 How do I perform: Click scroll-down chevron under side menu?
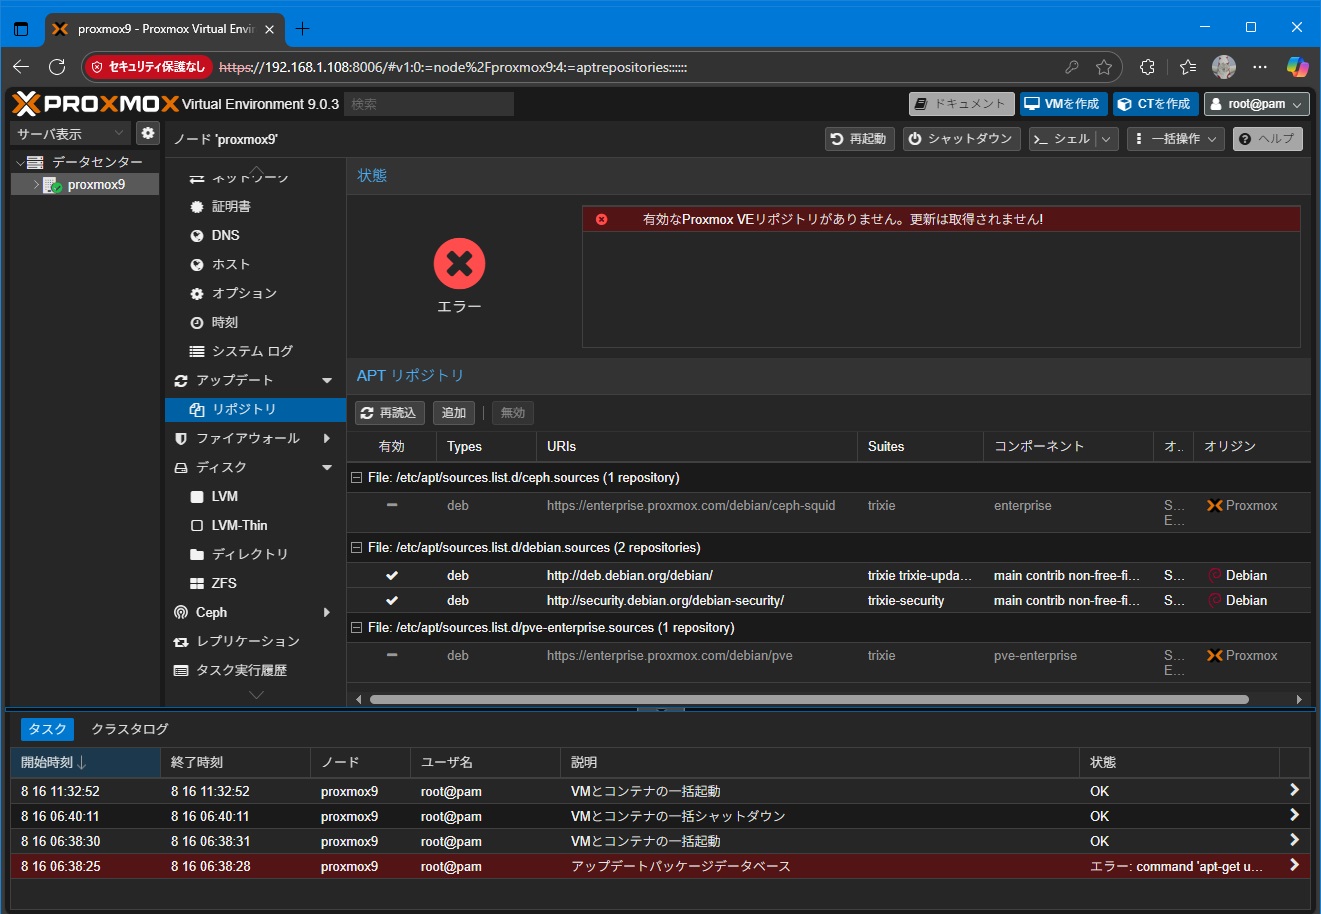pos(256,695)
